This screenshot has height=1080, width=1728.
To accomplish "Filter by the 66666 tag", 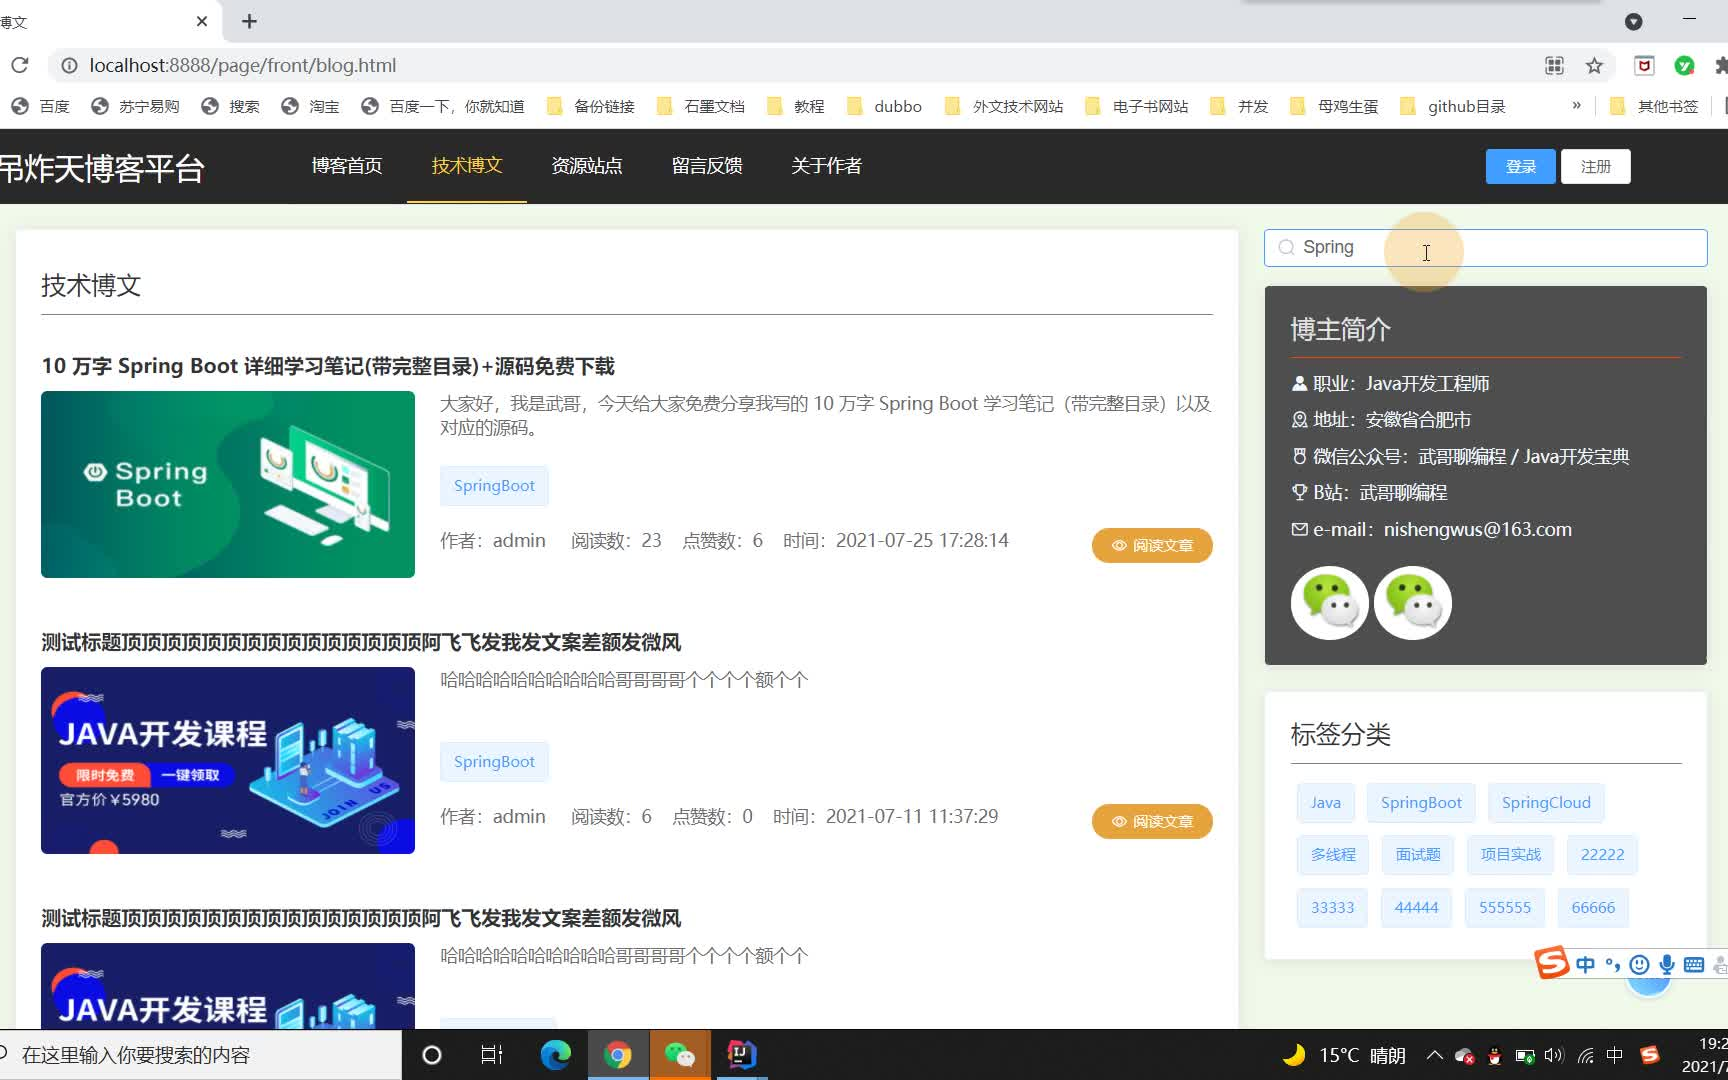I will point(1593,908).
